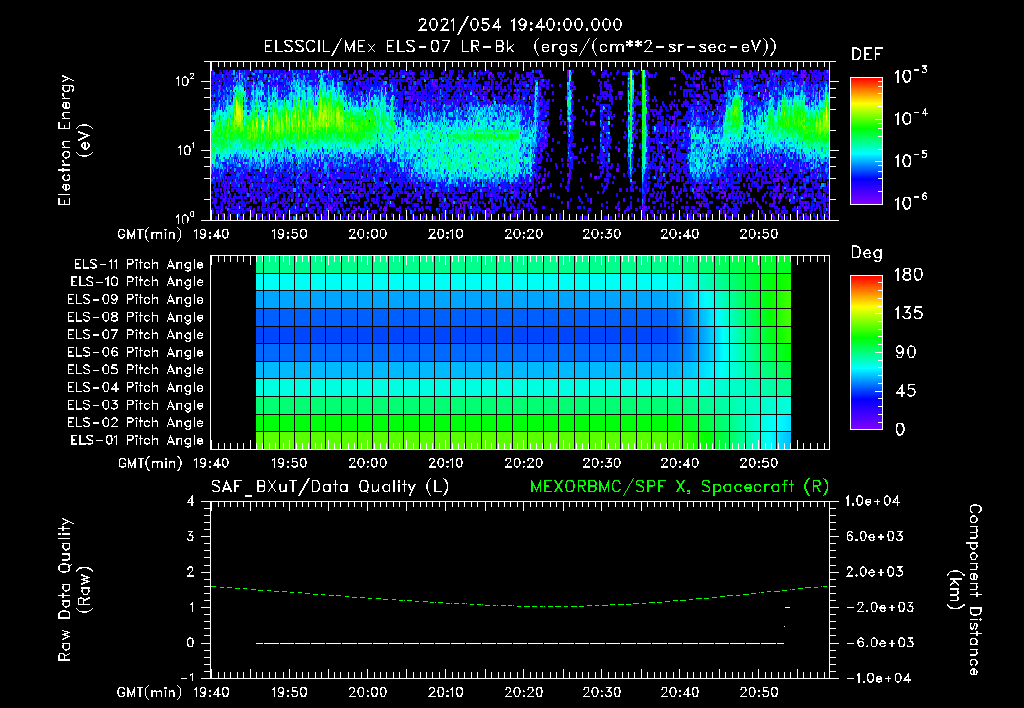Click the 10^0 tick on electron energy axis

[185, 217]
